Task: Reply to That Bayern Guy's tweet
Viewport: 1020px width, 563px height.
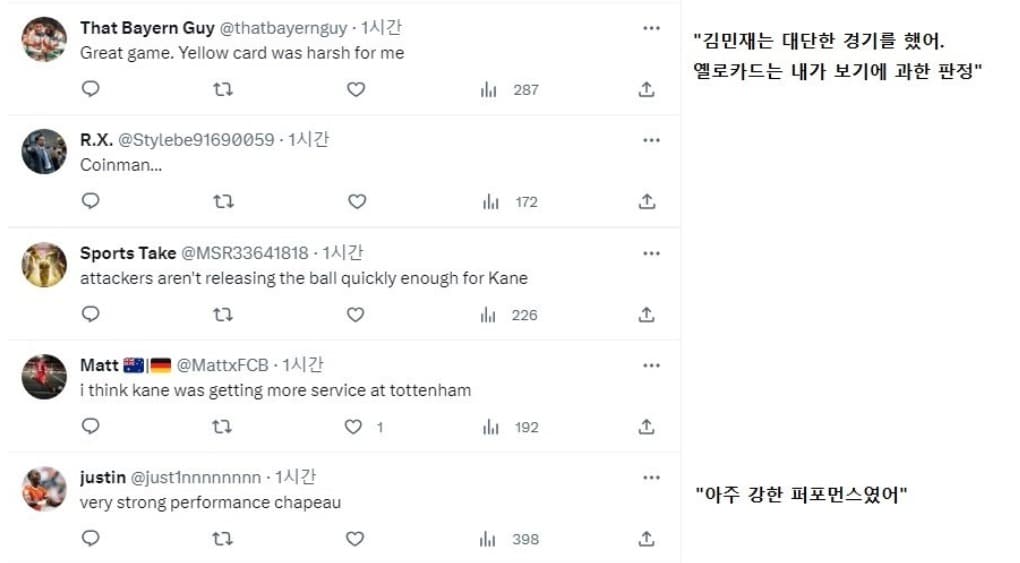Action: tap(91, 89)
